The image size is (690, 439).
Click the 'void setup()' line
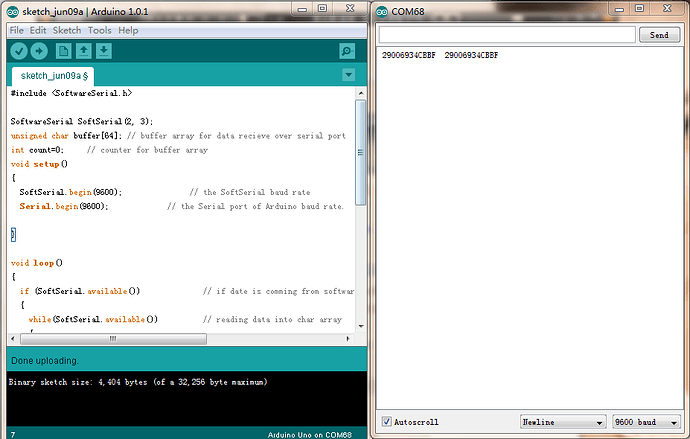pos(39,164)
